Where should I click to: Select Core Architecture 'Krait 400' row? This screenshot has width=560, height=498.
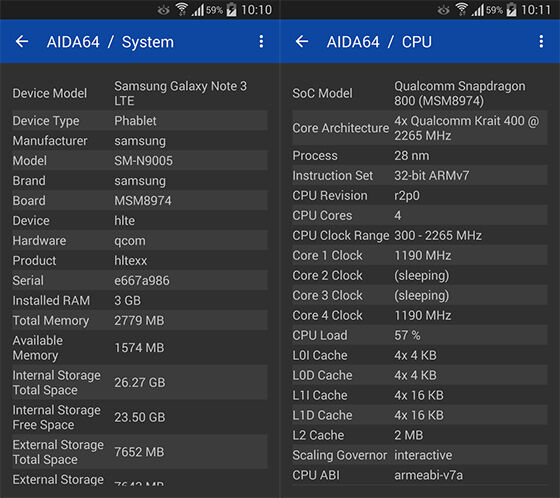coord(420,128)
